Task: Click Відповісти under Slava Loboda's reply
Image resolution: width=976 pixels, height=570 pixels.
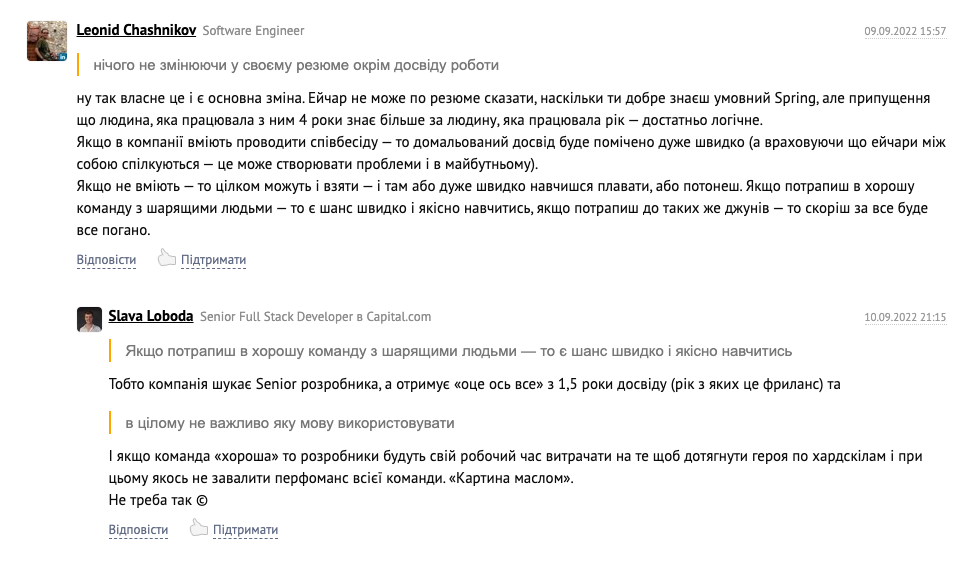Action: (138, 530)
